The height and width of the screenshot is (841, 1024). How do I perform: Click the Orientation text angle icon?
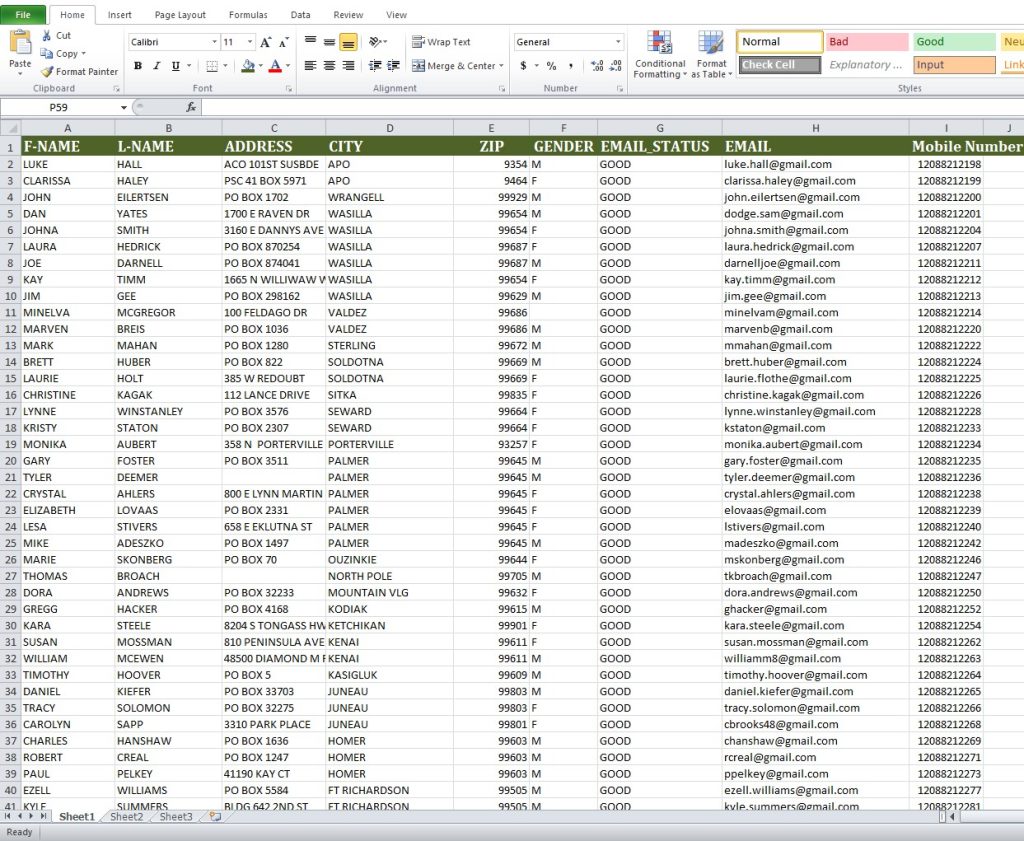click(x=375, y=42)
